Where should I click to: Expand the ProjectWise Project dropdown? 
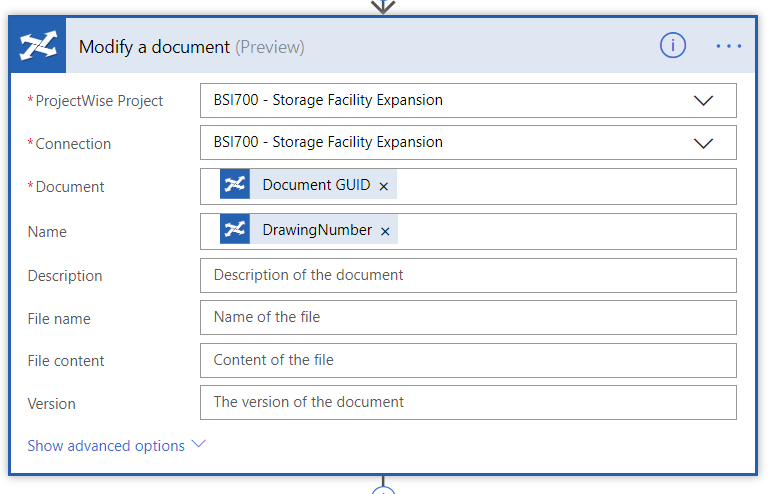tap(703, 100)
